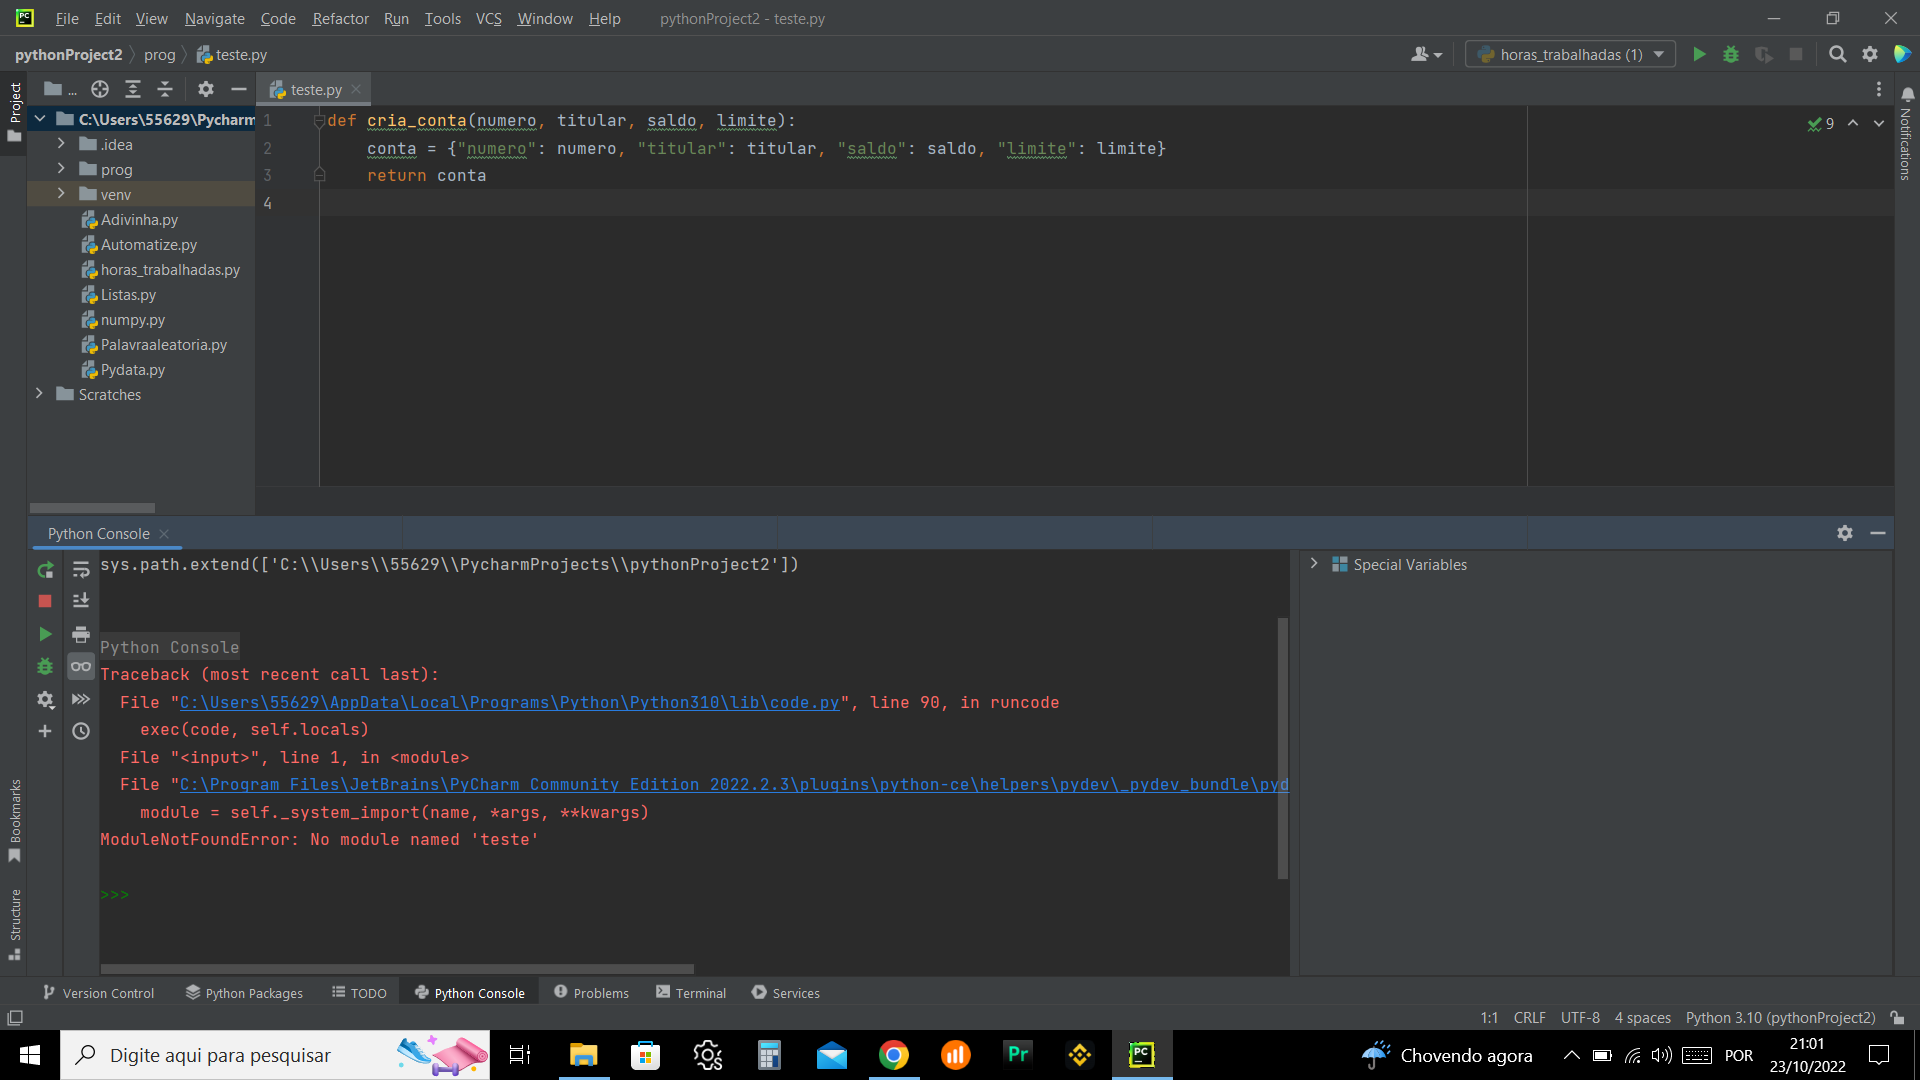Click the Stop/Interrupt execution button
This screenshot has width=1920, height=1080.
(x=45, y=600)
